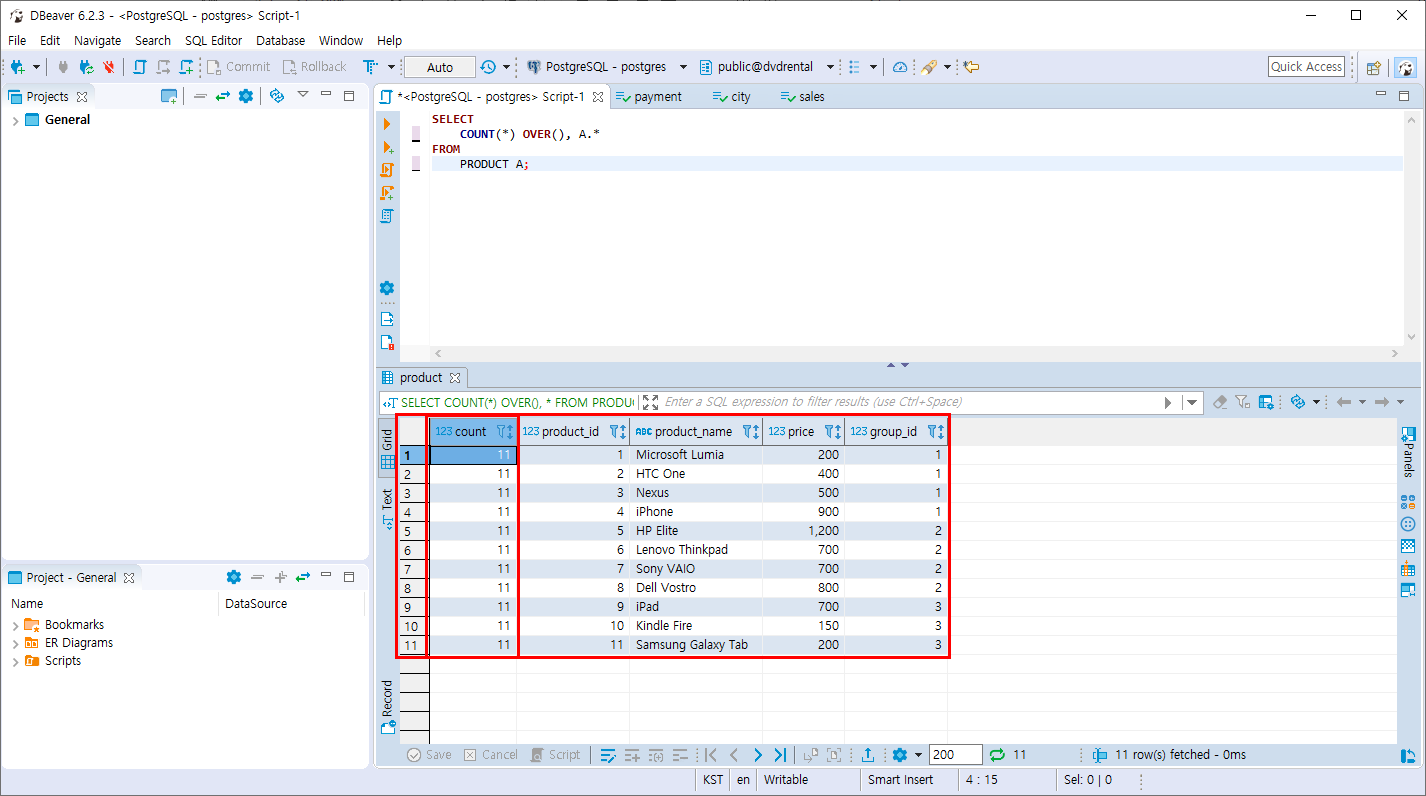
Task: Click the dashboard gauge icon in toolbar
Action: (x=900, y=67)
